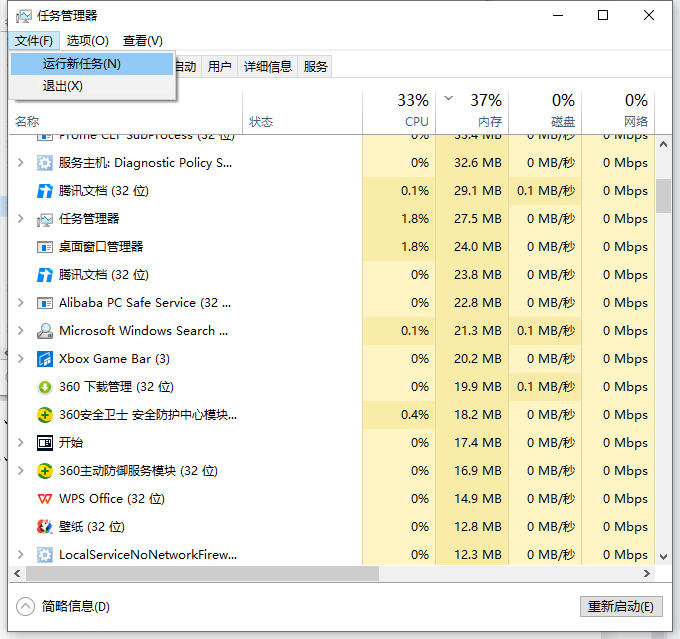Open the 选项(O) menu

[x=88, y=41]
